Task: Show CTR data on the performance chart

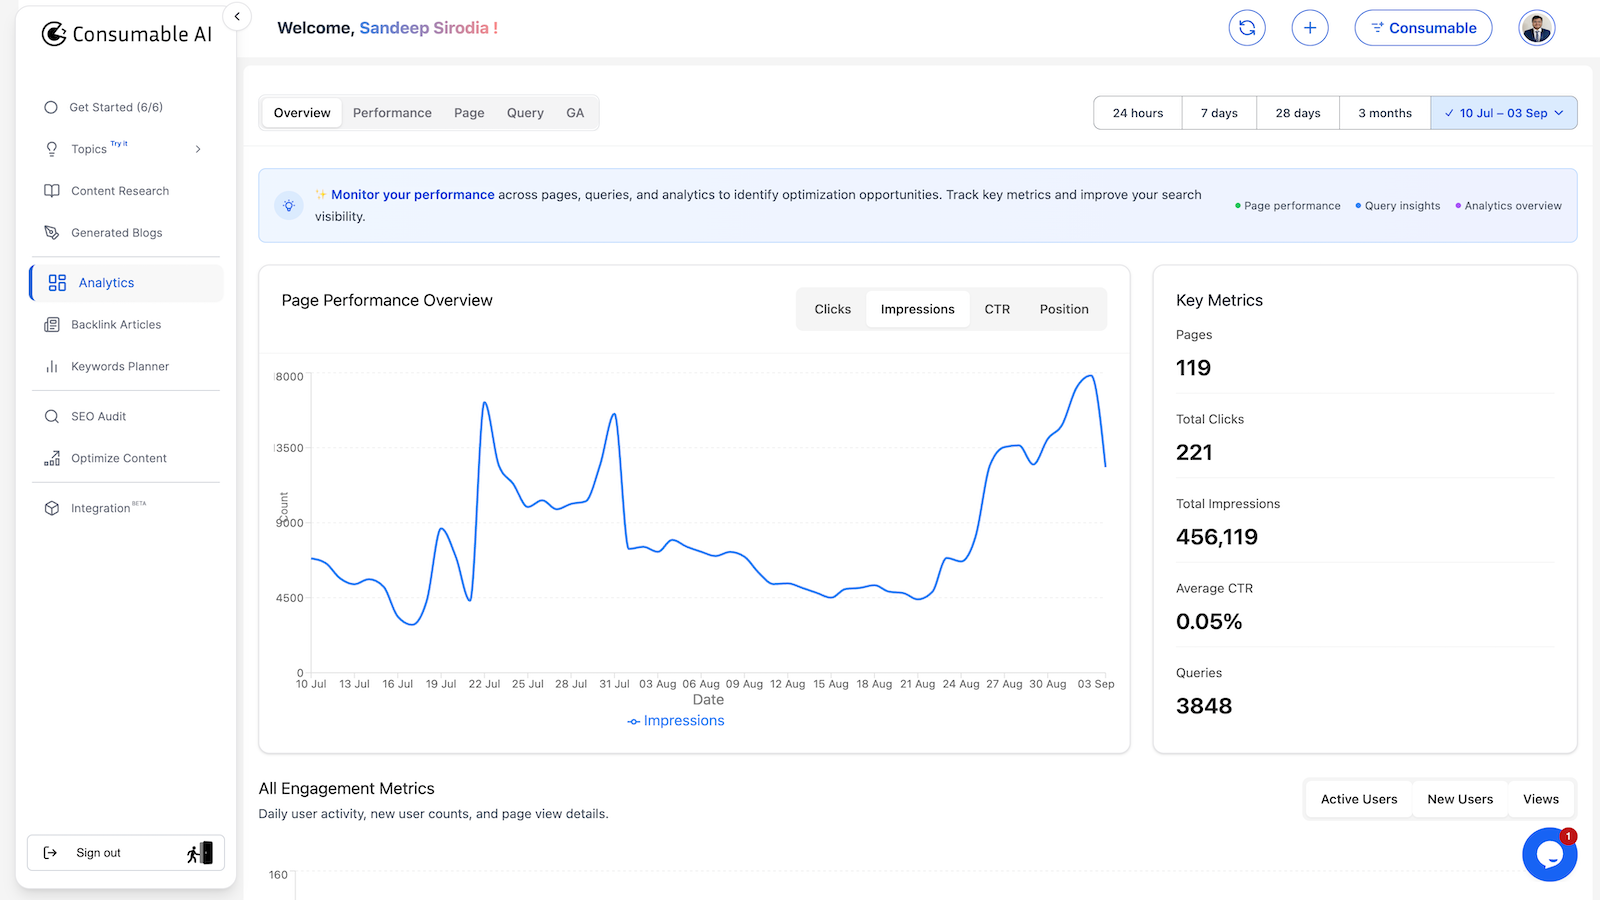Action: click(x=997, y=308)
